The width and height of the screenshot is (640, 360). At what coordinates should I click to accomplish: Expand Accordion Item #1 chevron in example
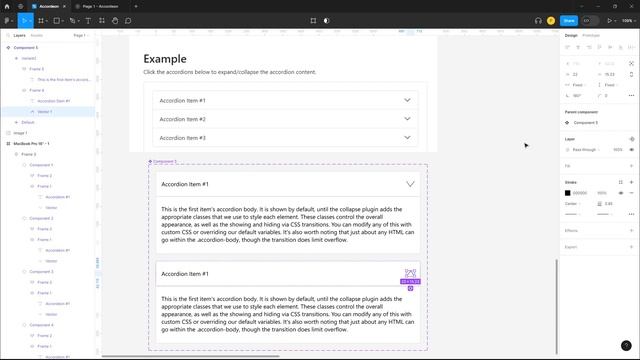407,100
